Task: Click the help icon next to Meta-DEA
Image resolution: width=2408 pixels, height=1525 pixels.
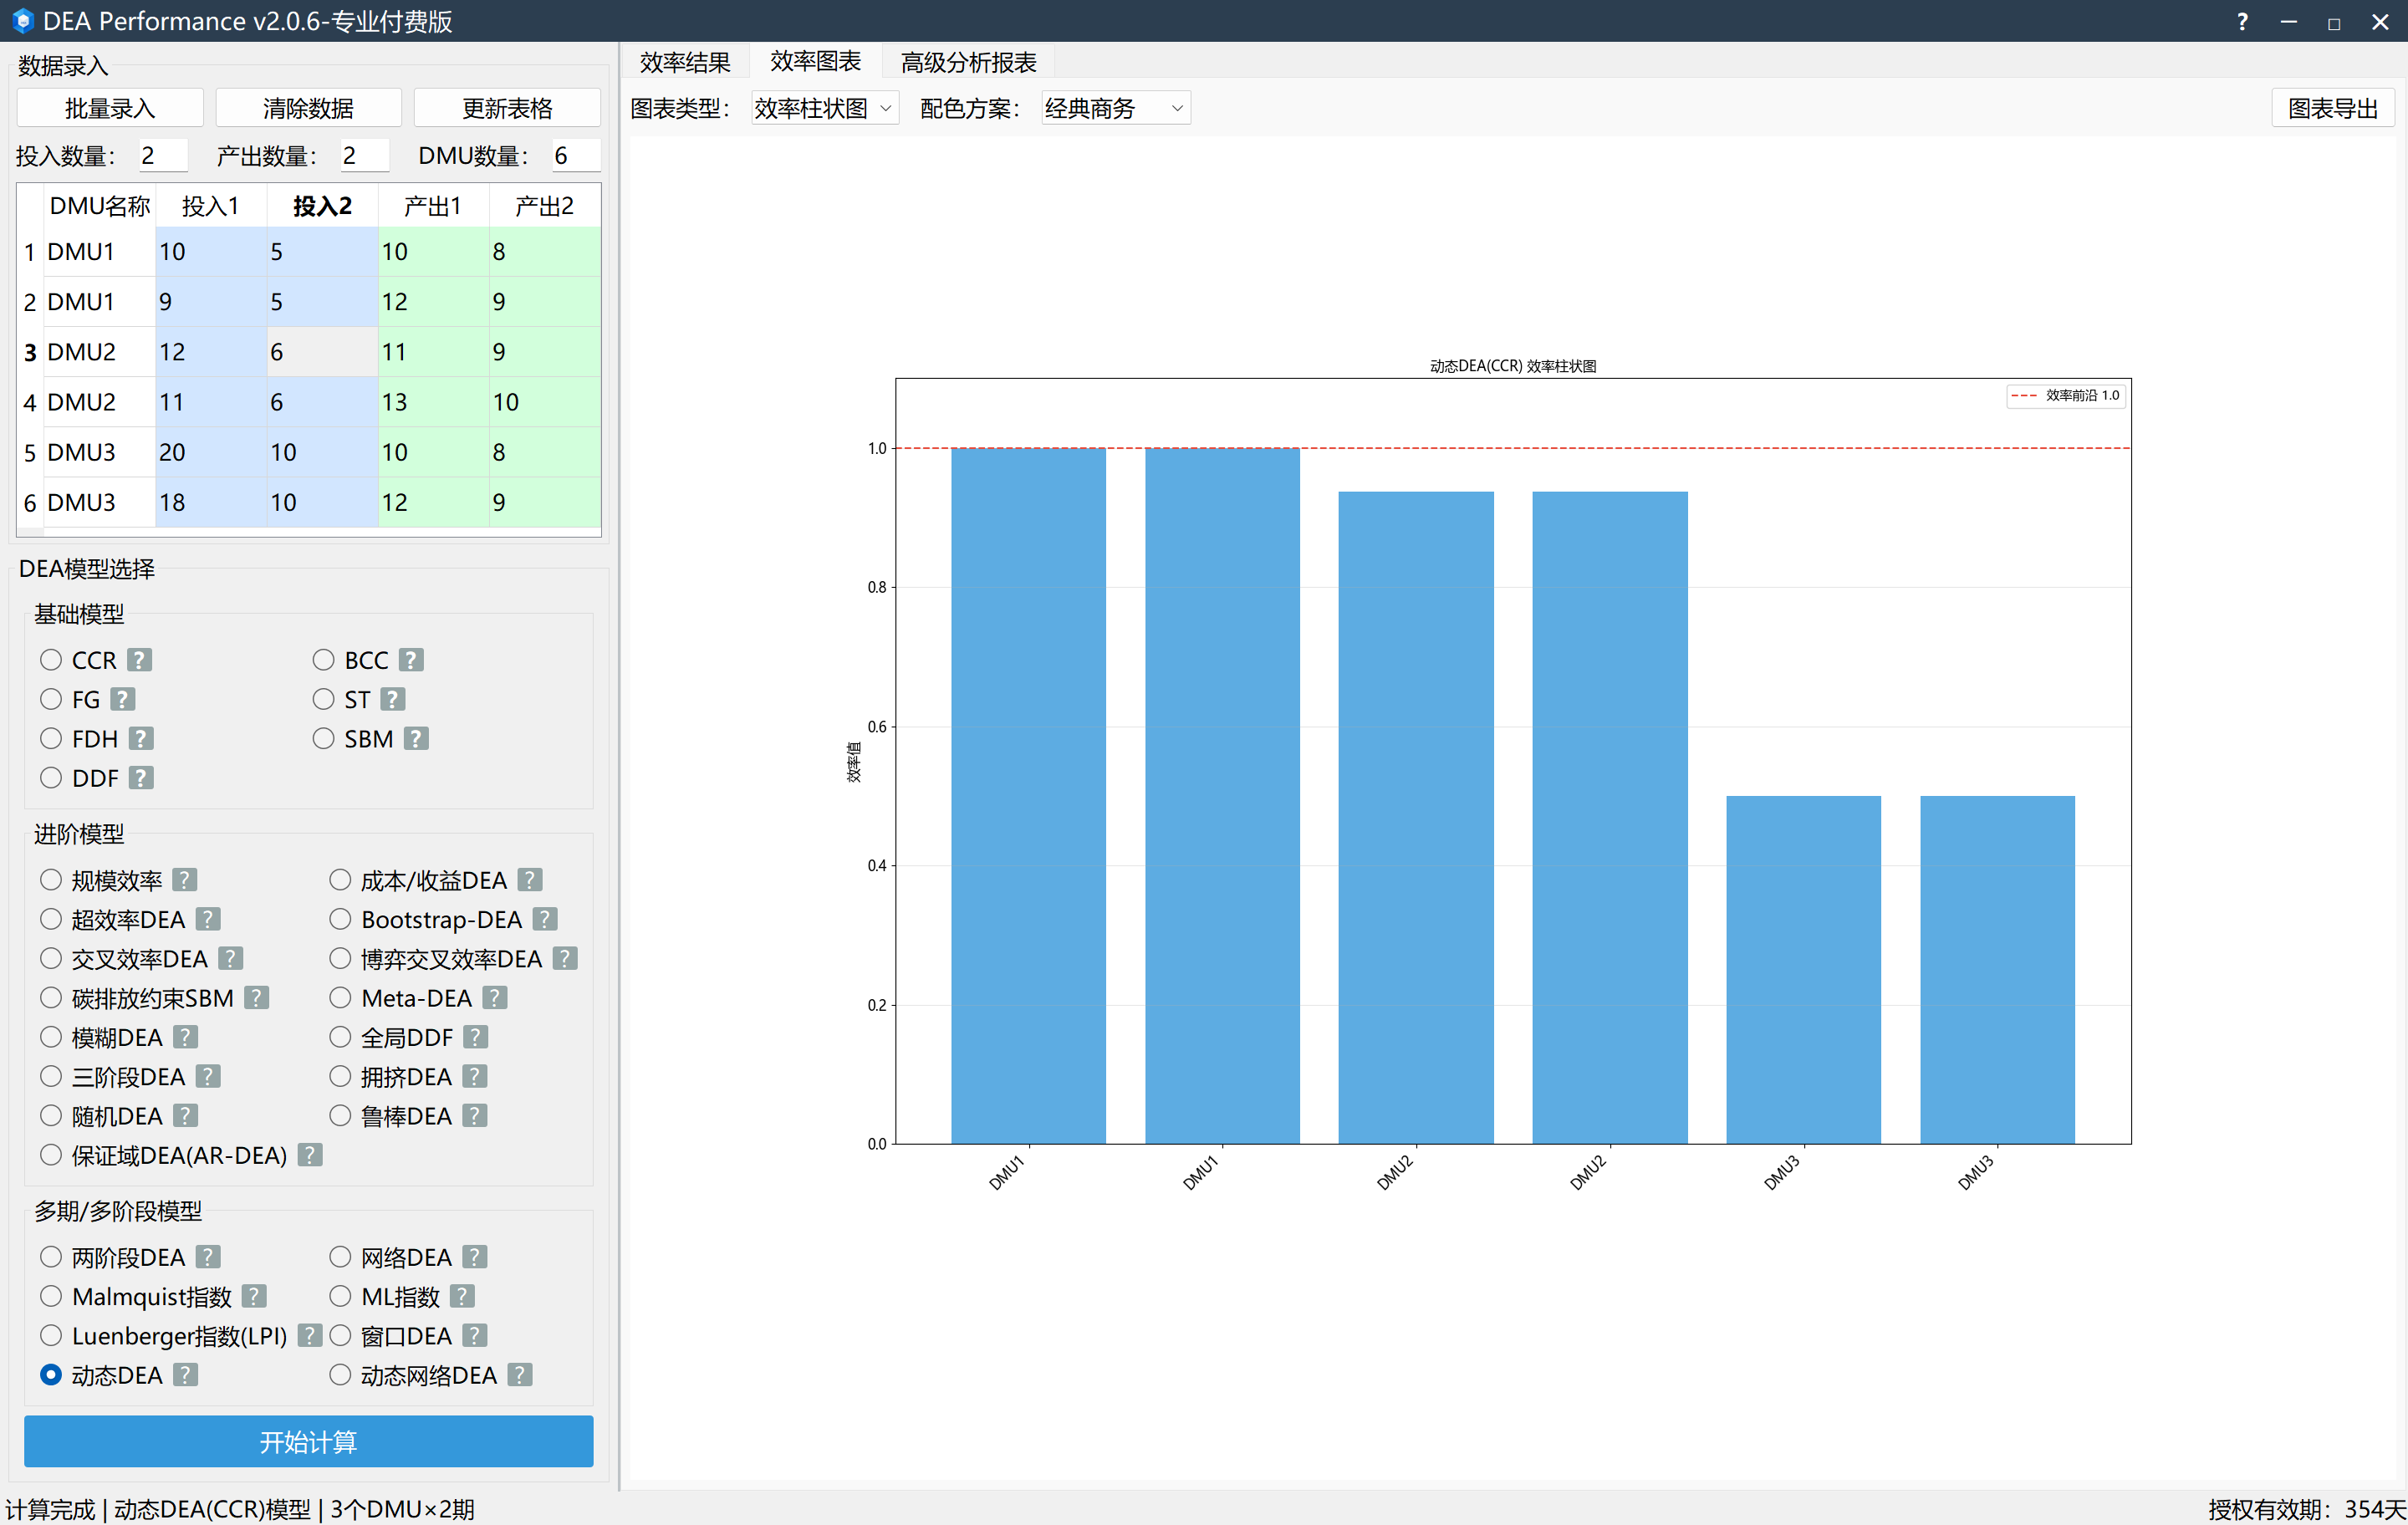Action: [x=495, y=998]
